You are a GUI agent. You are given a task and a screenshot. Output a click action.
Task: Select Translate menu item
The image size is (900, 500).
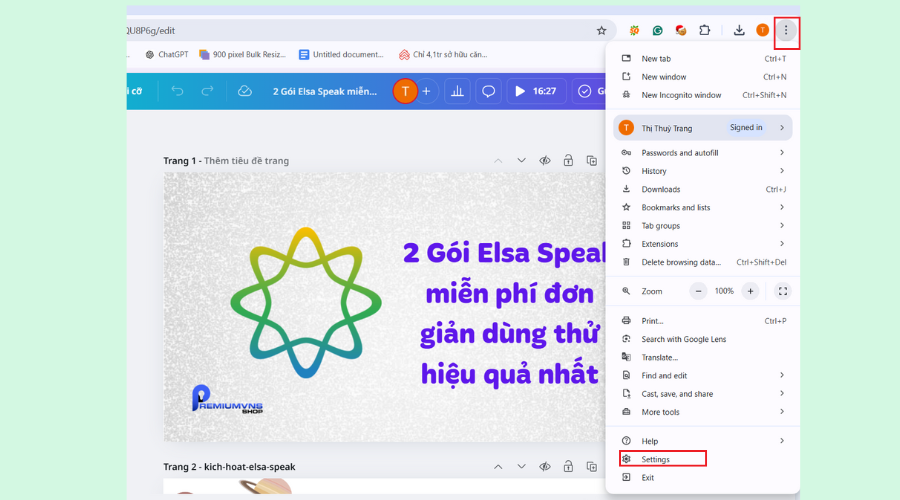point(703,358)
